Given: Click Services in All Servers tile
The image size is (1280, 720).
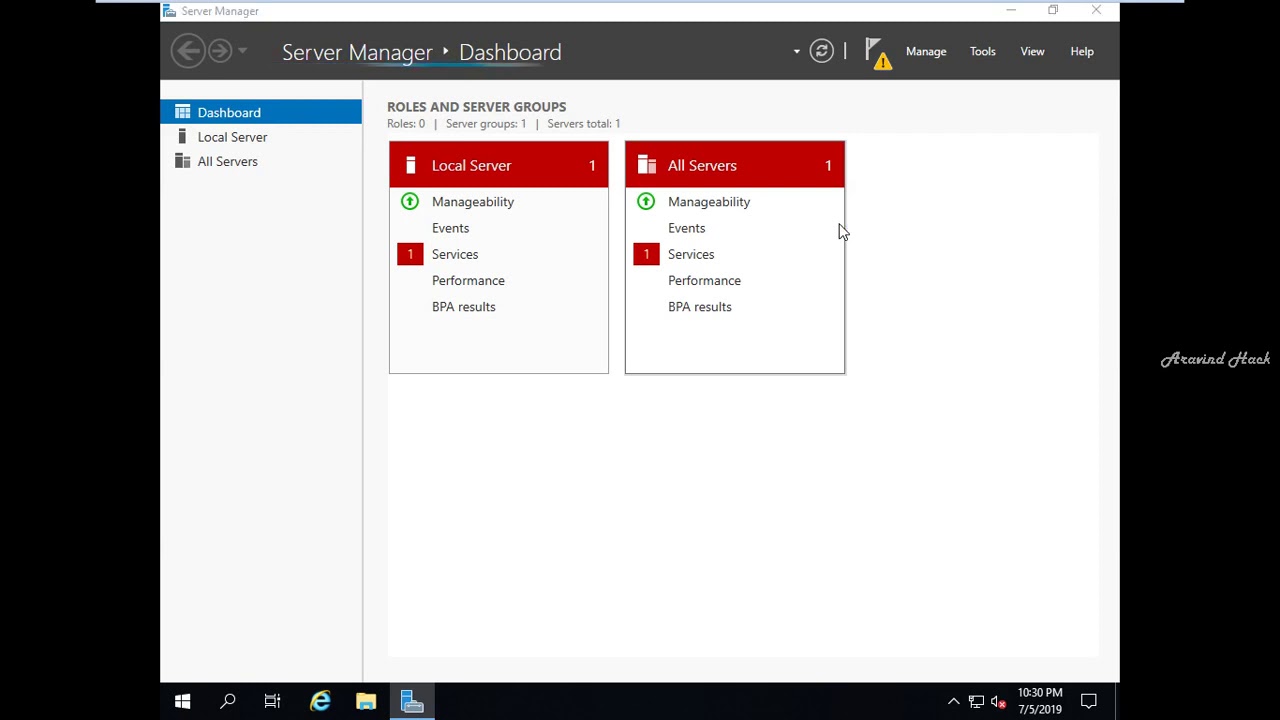Looking at the screenshot, I should coord(691,254).
